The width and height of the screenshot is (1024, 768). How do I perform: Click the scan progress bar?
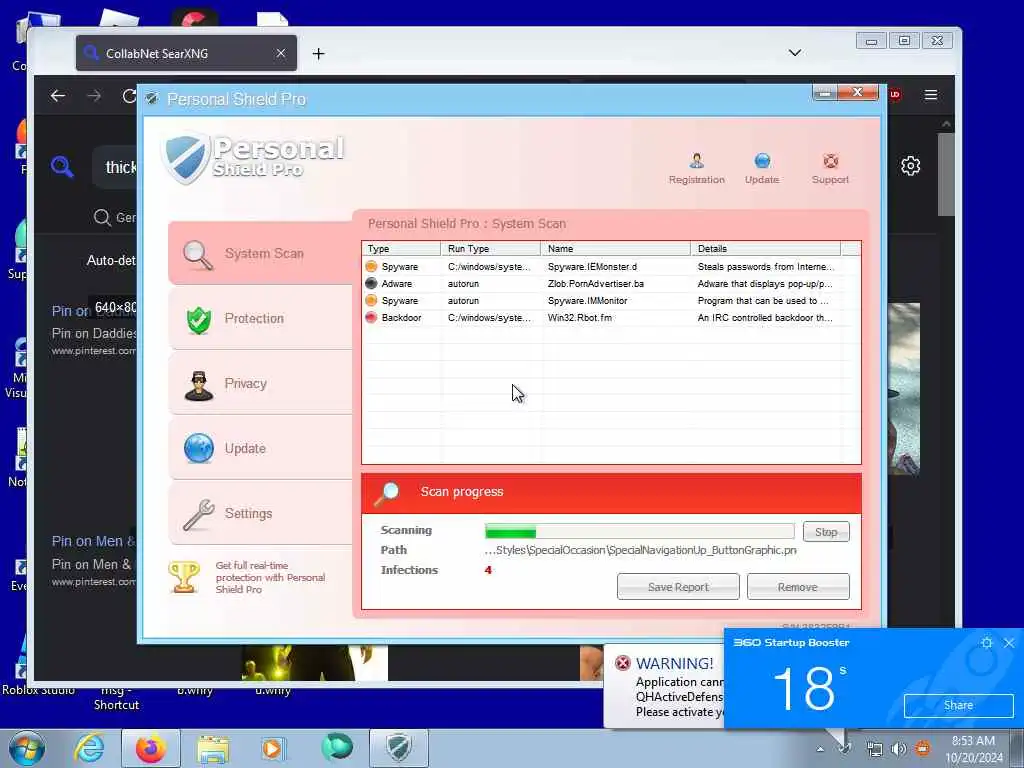tap(639, 532)
